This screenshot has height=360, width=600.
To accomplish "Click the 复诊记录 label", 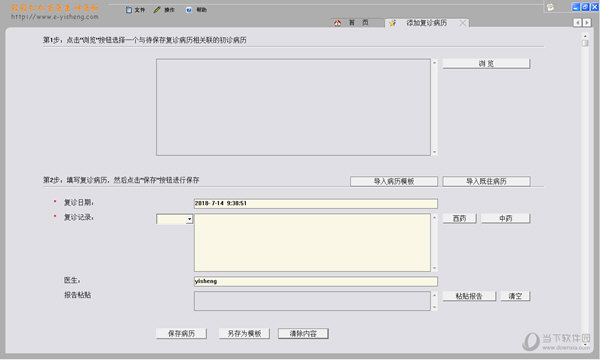I will pos(78,217).
